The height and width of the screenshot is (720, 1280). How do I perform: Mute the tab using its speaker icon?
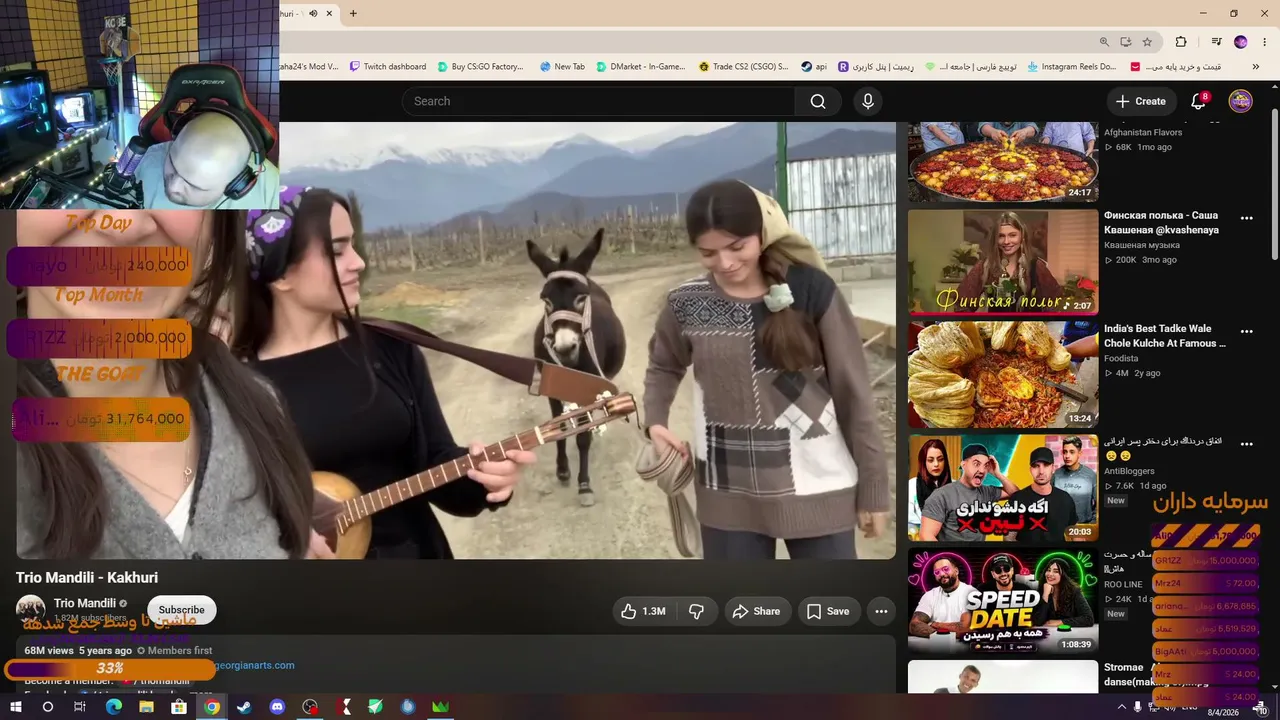point(313,13)
